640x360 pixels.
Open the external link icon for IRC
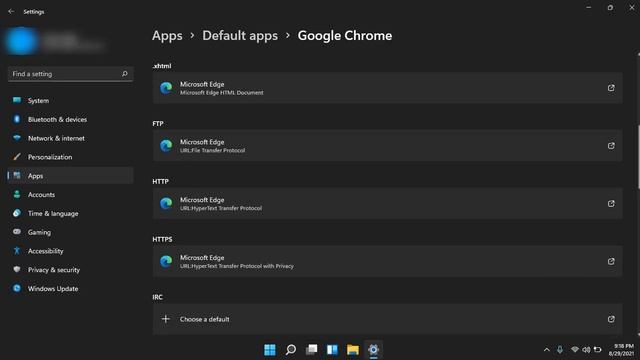click(611, 319)
